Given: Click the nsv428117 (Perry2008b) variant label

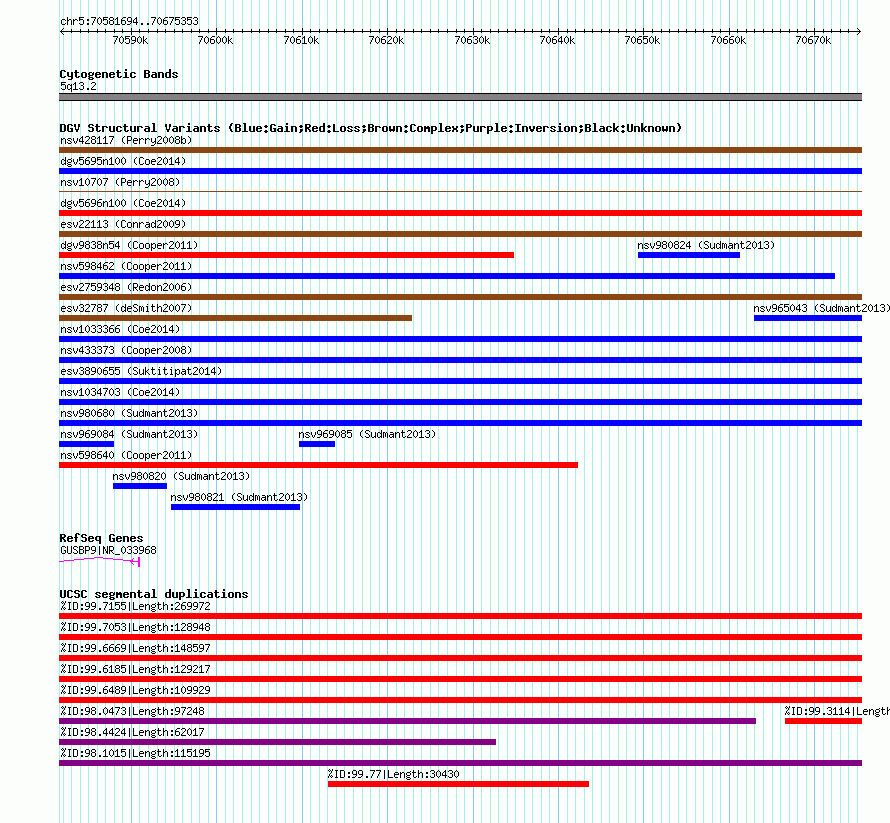Looking at the screenshot, I should click(x=126, y=140).
